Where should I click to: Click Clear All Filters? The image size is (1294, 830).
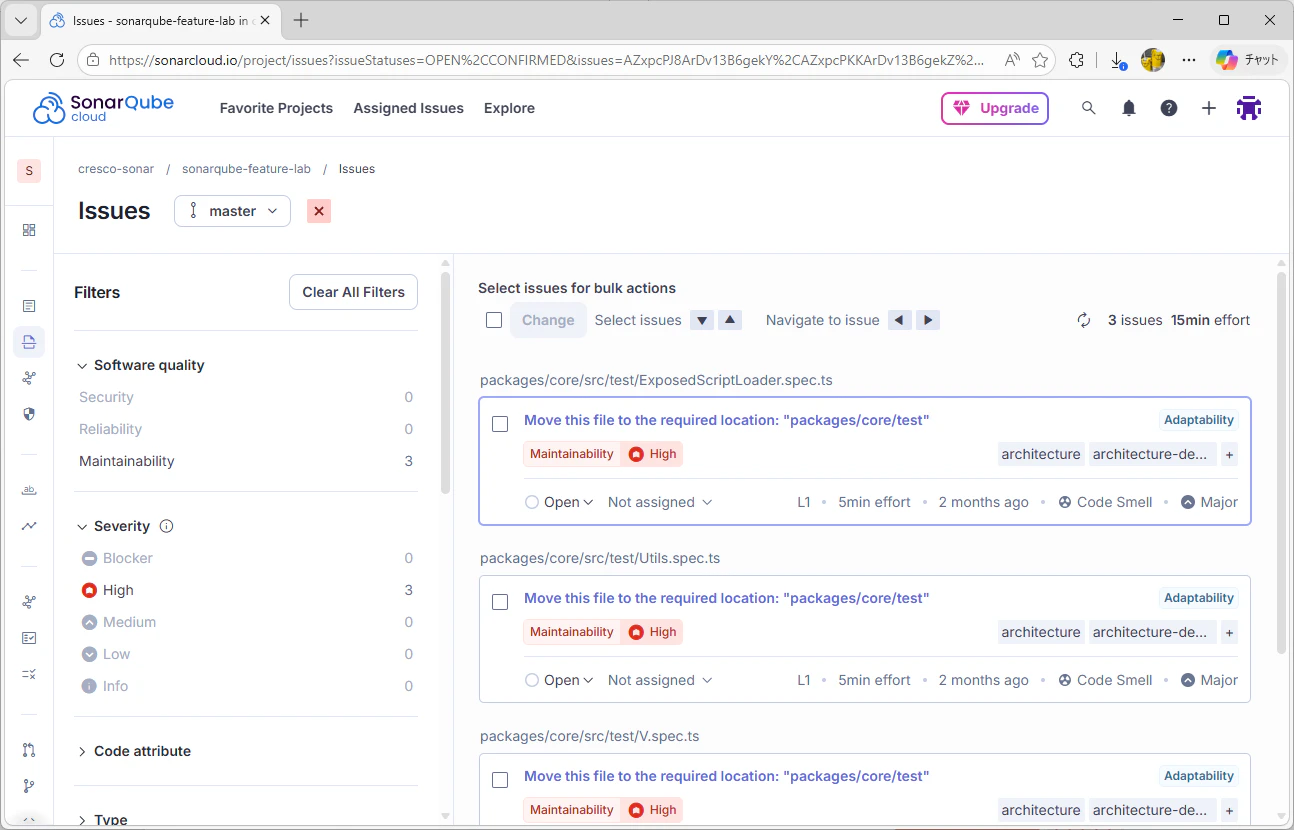point(354,292)
